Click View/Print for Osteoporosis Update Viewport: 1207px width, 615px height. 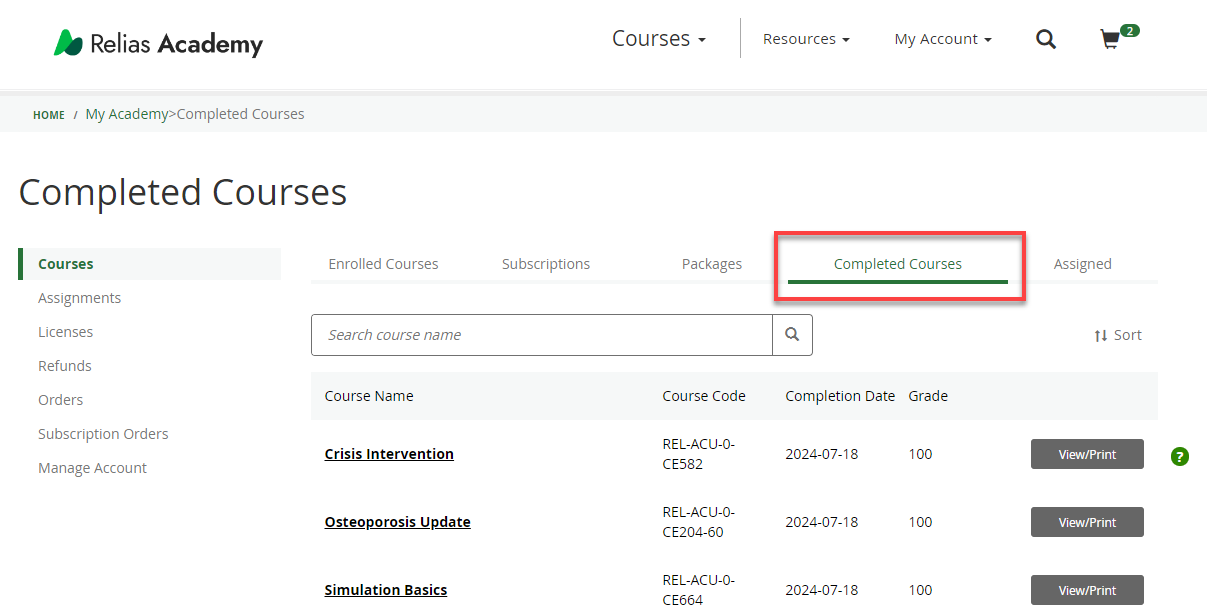click(1087, 522)
